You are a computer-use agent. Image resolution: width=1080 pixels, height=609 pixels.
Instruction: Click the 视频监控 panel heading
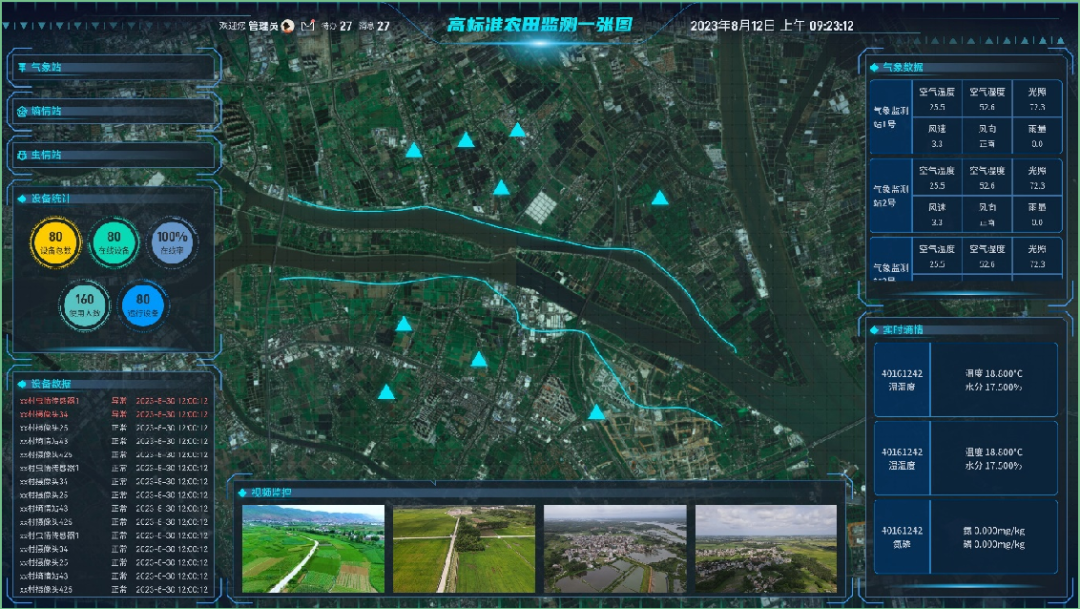270,492
